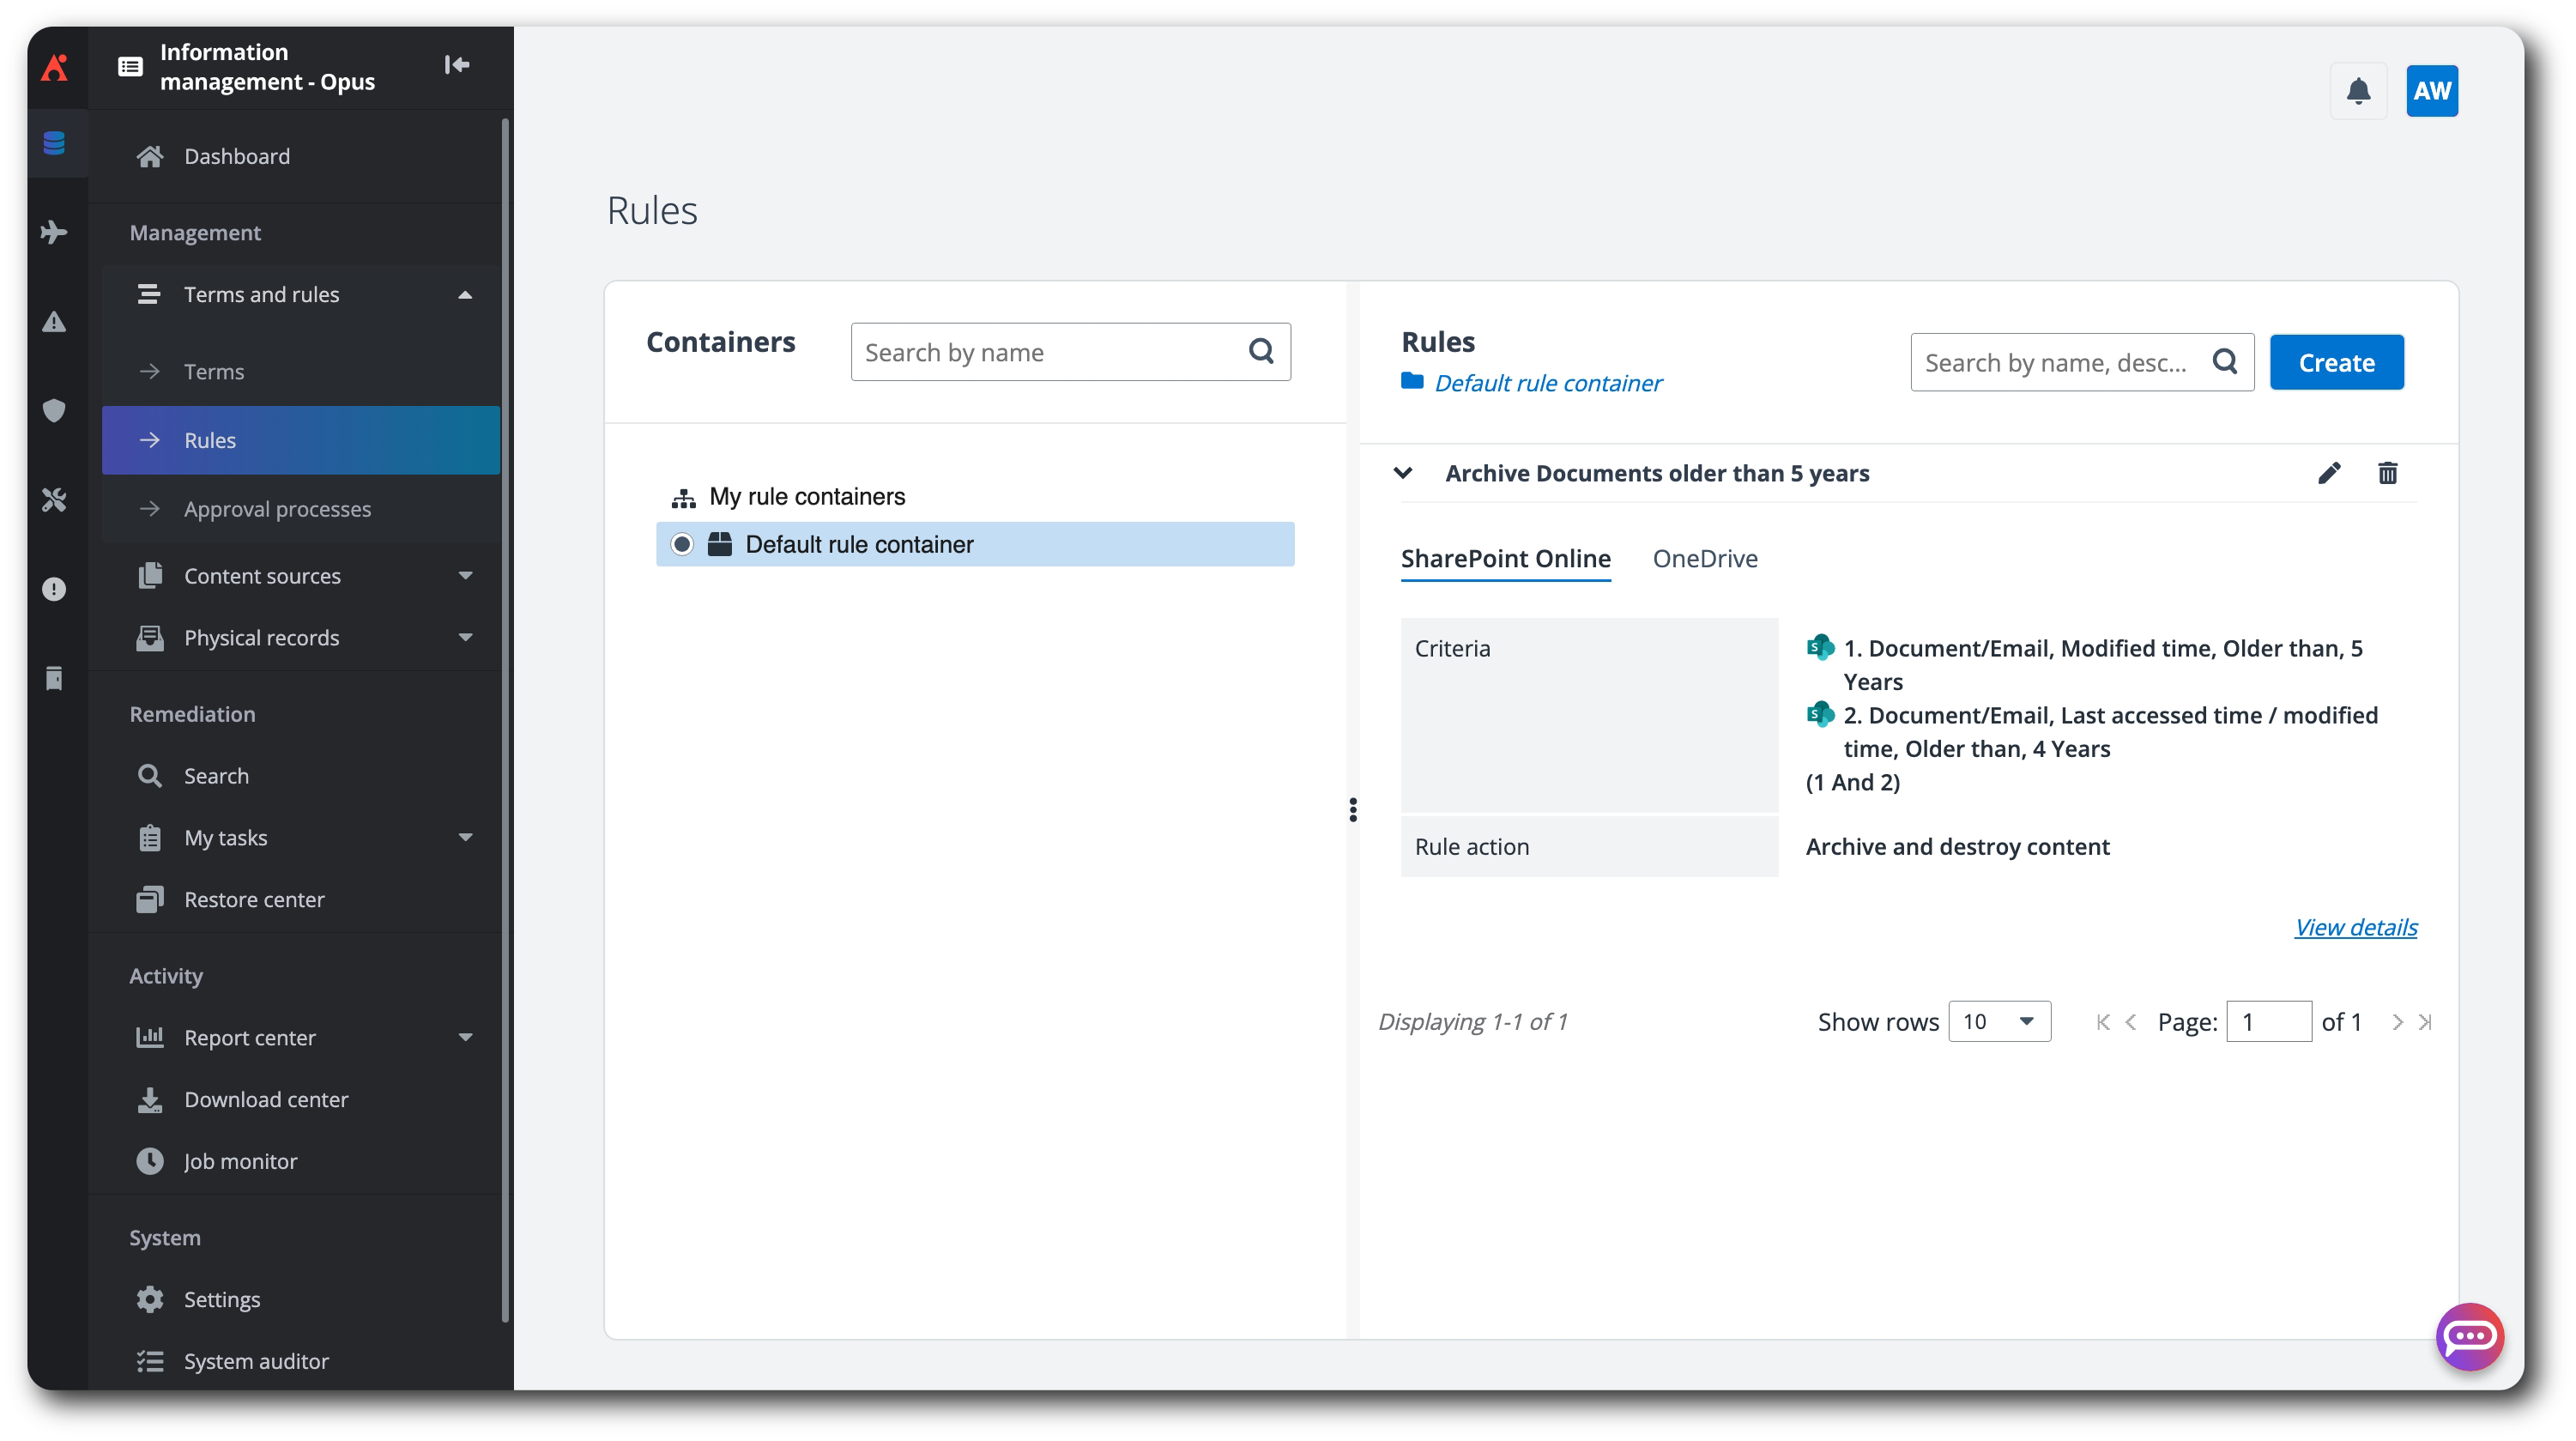Collapse the Archive Documents rule chevron
This screenshot has width=2576, height=1441.
(x=1403, y=473)
